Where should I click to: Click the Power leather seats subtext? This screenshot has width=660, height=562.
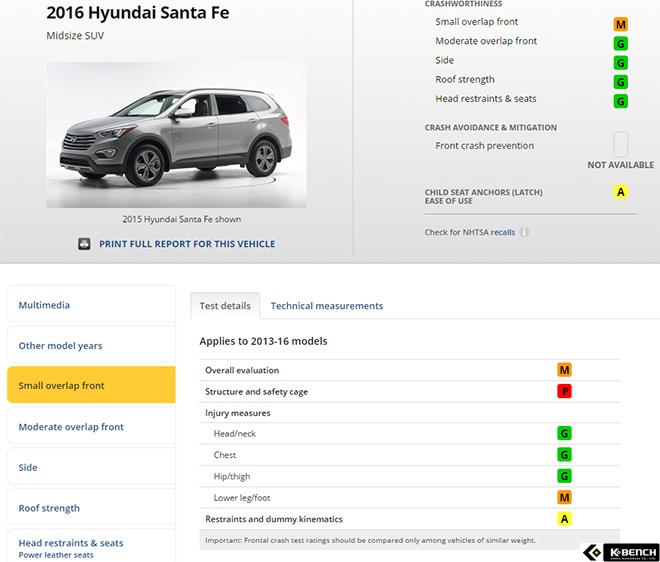56,555
